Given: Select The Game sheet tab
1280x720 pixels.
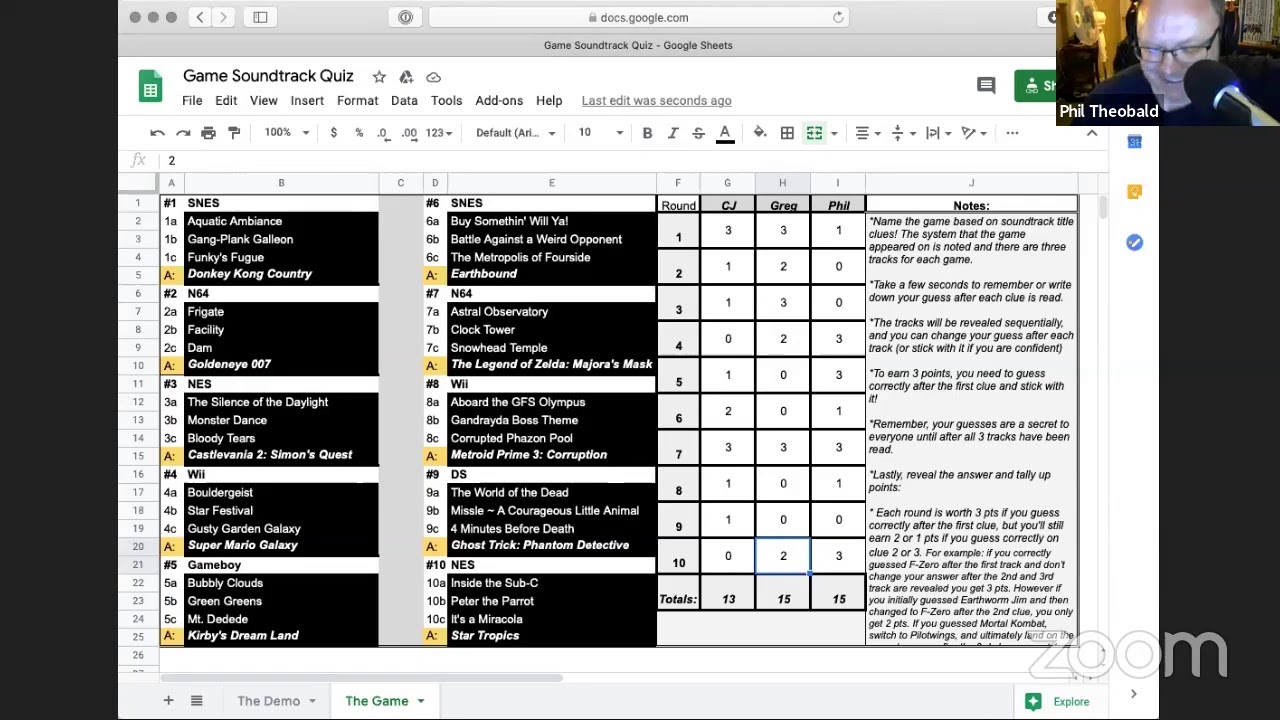Looking at the screenshot, I should [377, 701].
